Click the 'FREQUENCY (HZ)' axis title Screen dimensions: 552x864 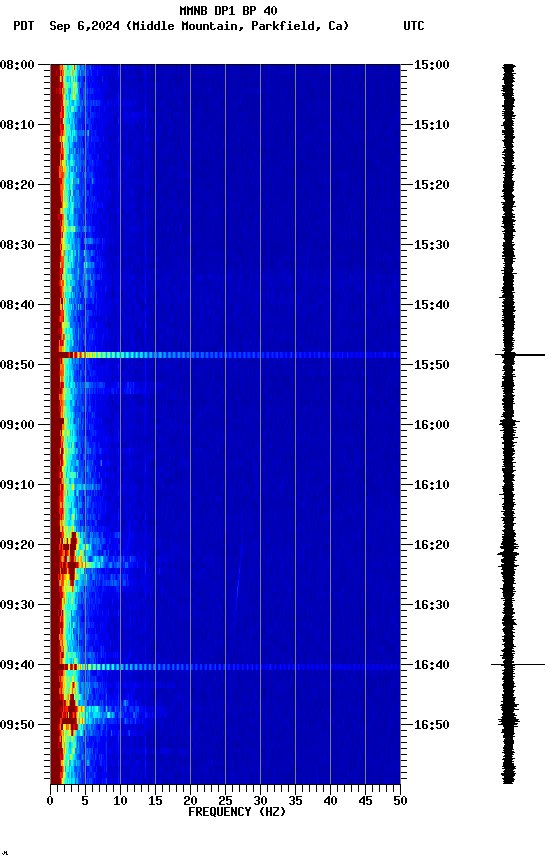[237, 812]
